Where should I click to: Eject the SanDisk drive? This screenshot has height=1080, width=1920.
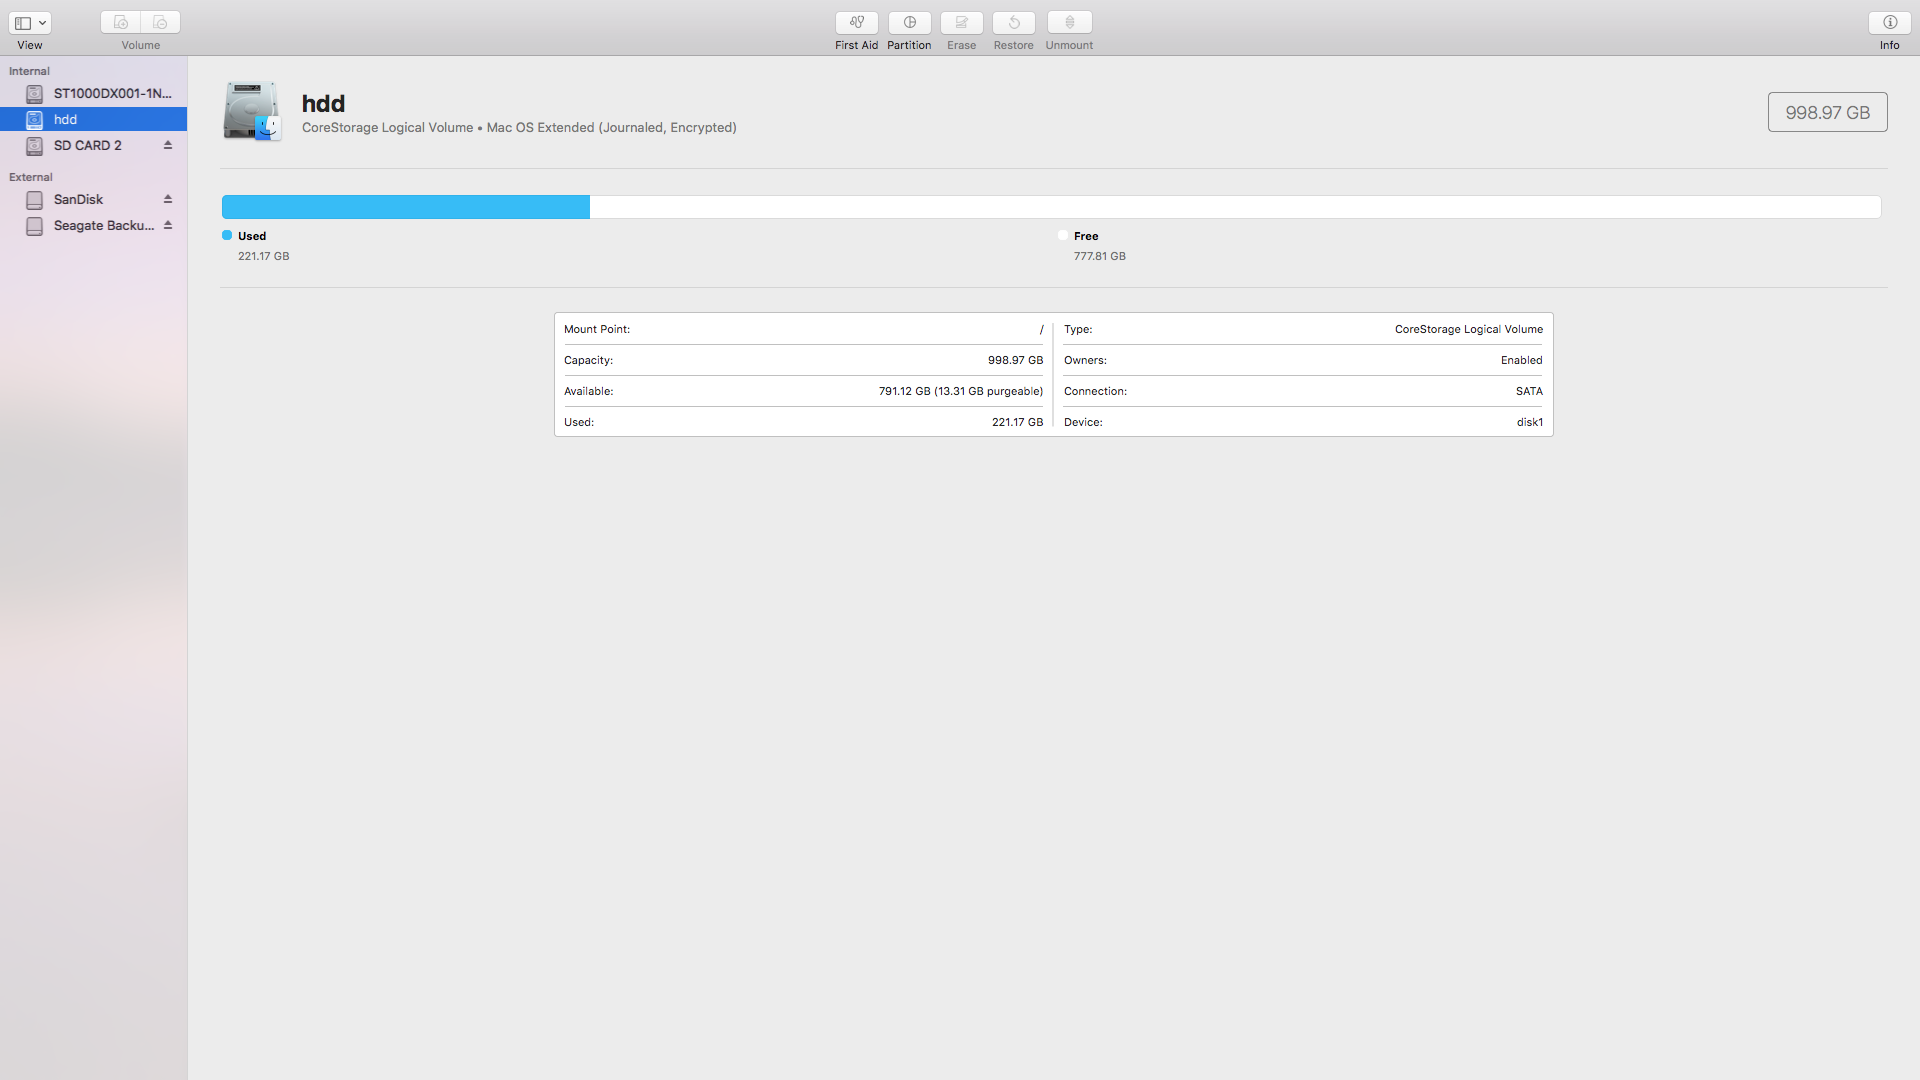coord(168,198)
